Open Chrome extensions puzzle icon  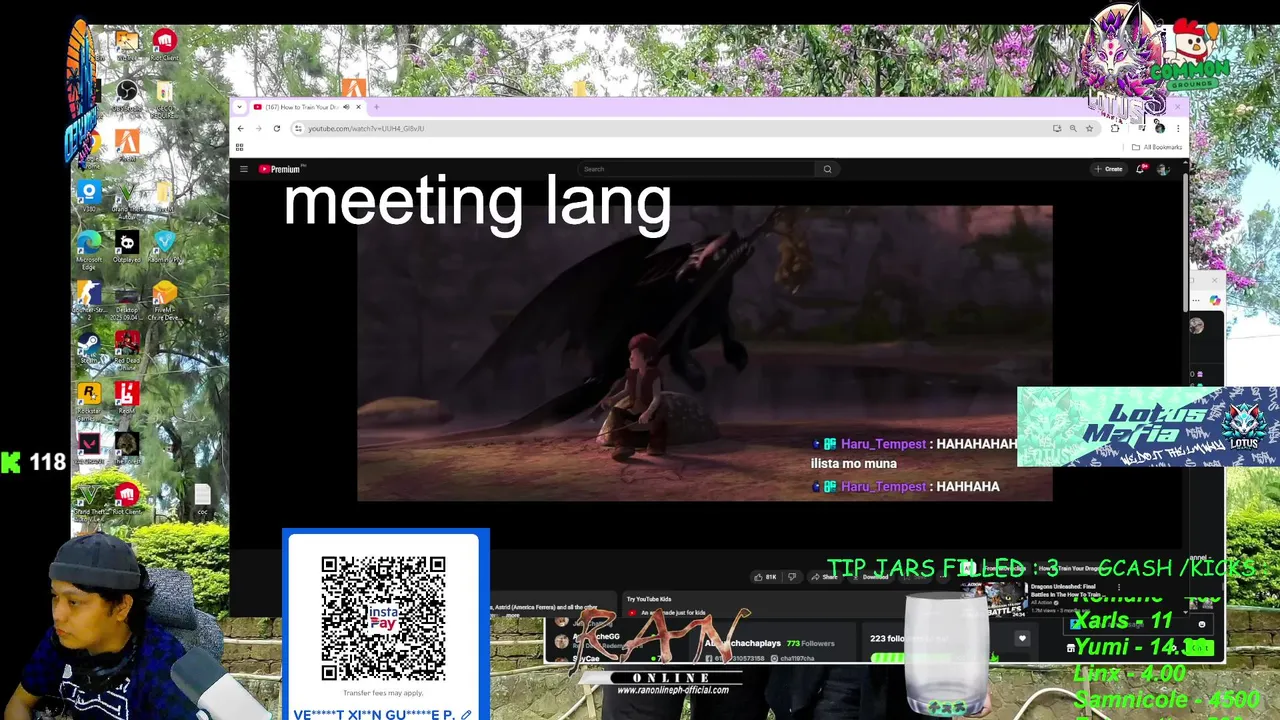click(1115, 128)
